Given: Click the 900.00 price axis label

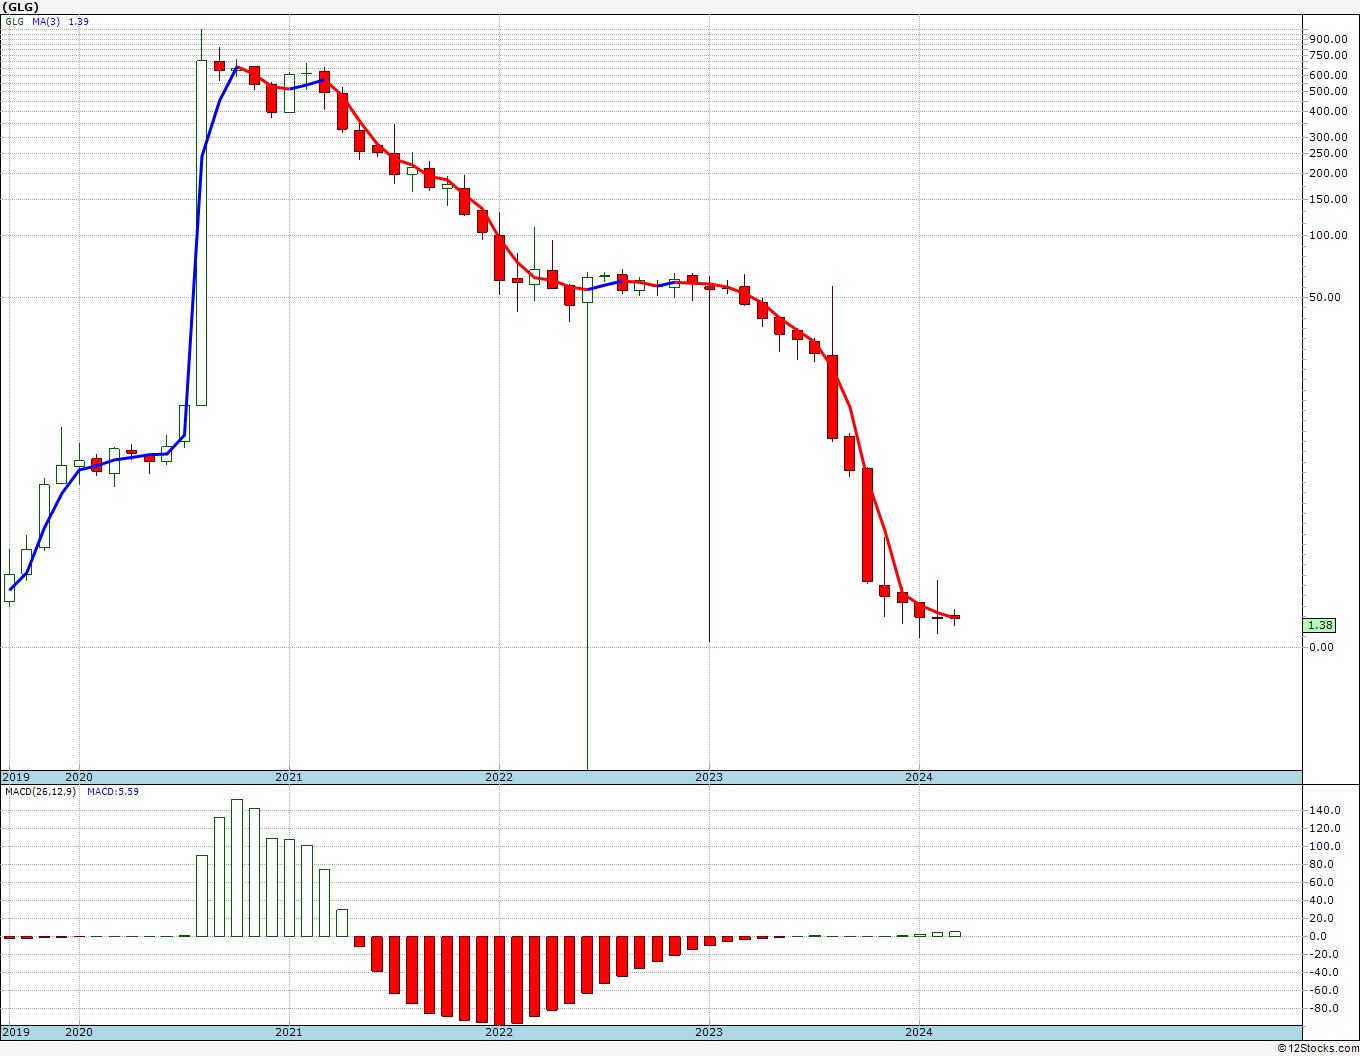Looking at the screenshot, I should tap(1327, 39).
